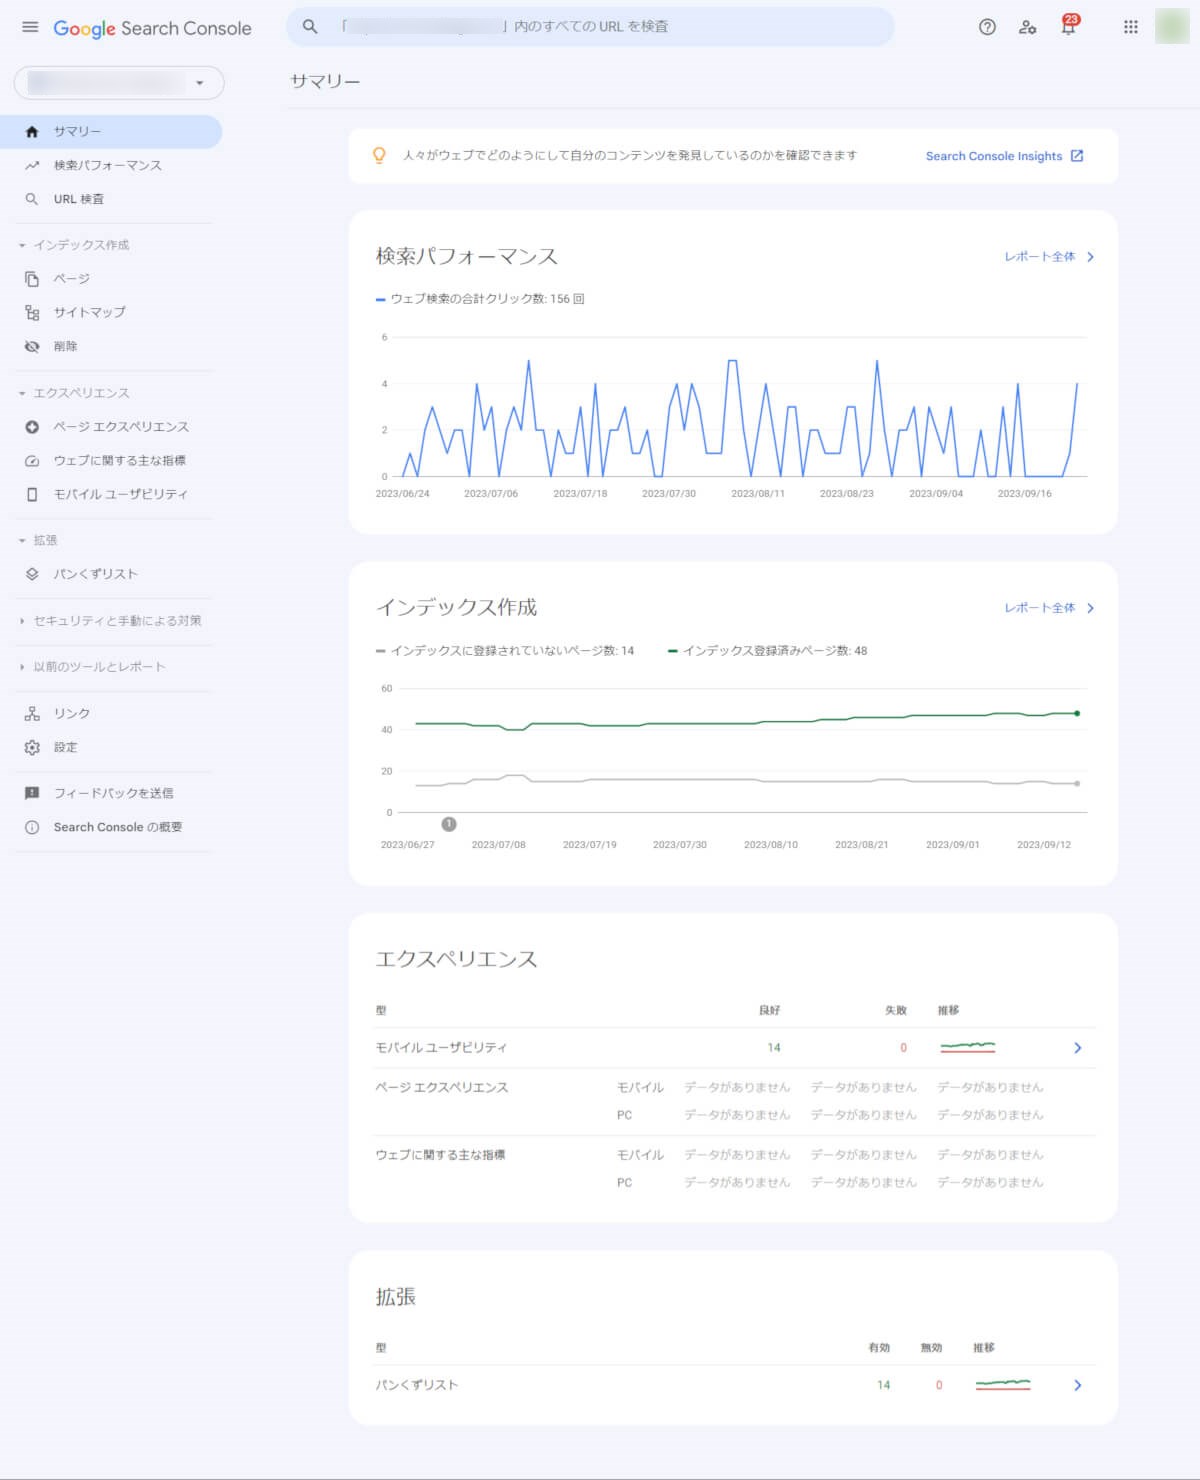
Task: Click the URL inspection search field
Action: point(600,27)
